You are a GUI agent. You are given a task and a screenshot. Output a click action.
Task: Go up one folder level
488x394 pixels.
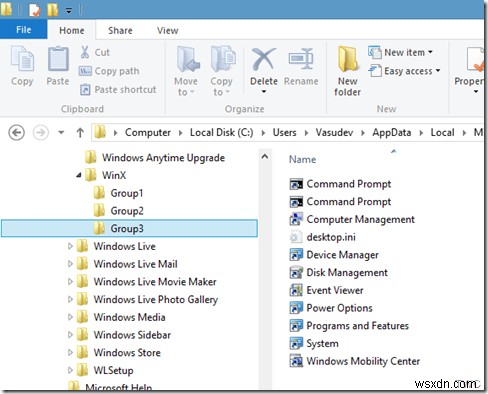pos(80,133)
